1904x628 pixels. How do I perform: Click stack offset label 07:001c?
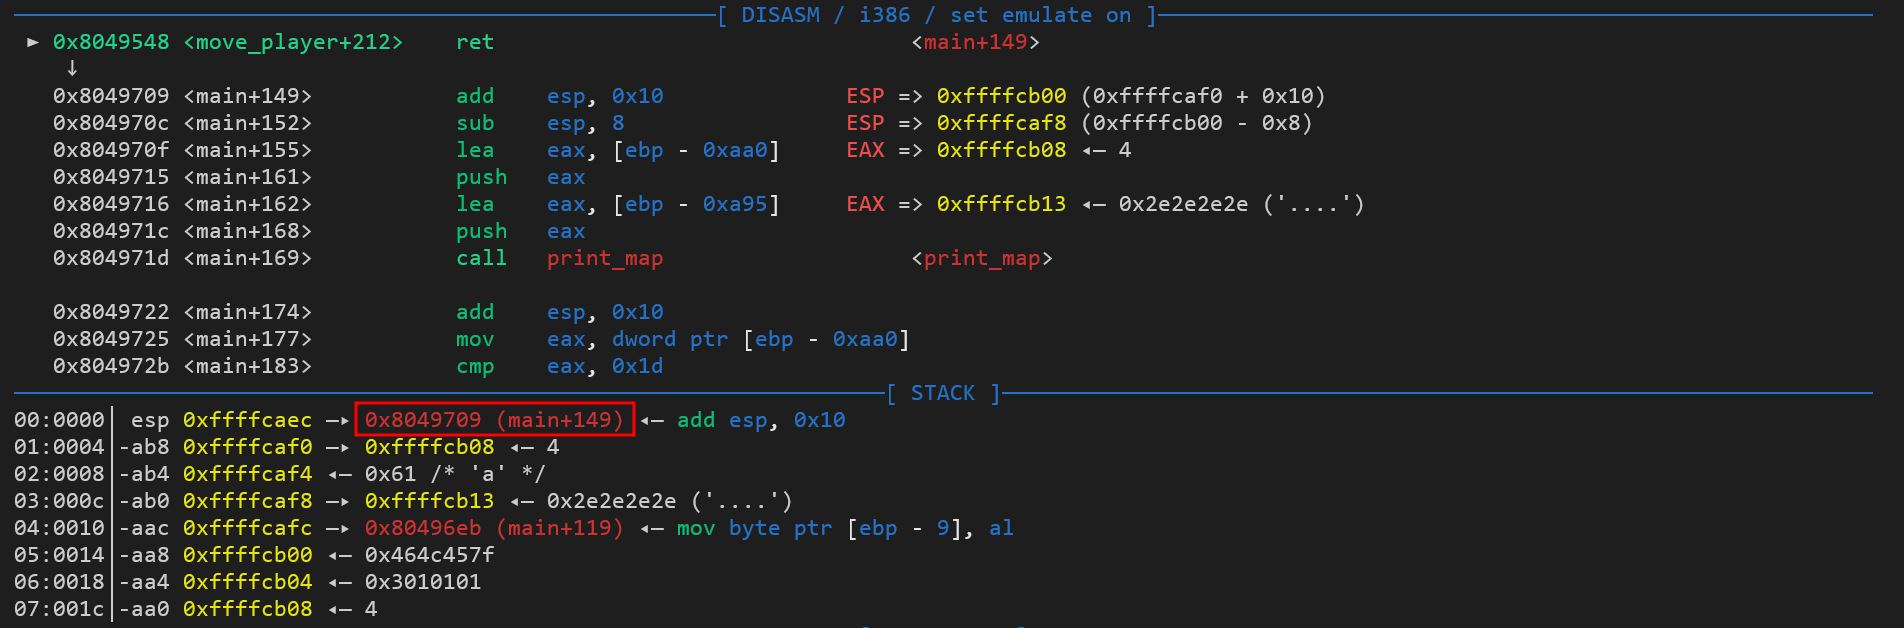tap(58, 609)
